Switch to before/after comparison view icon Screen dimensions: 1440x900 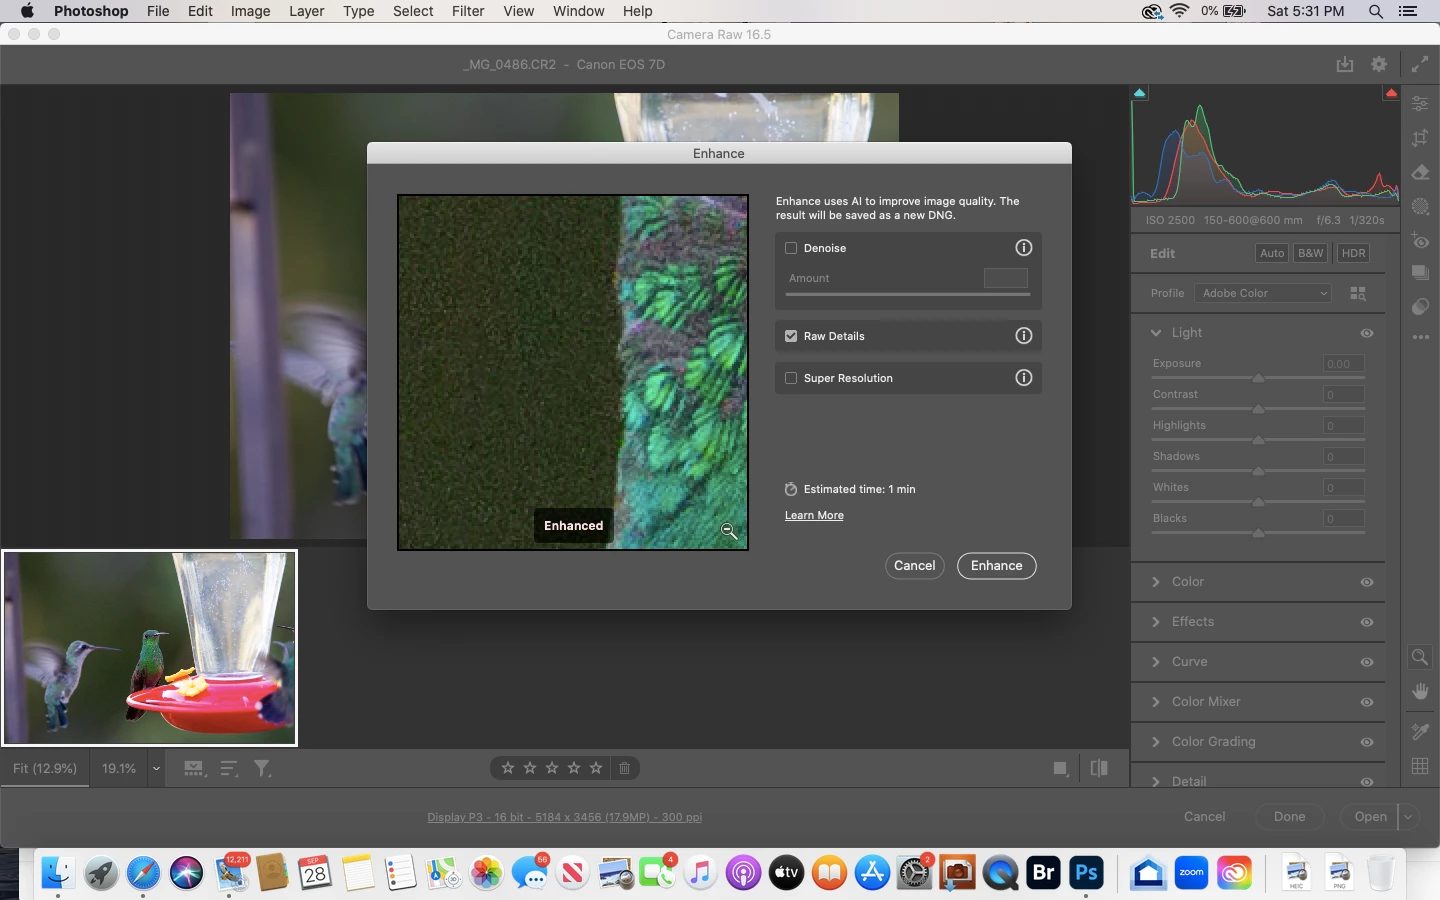[1099, 768]
